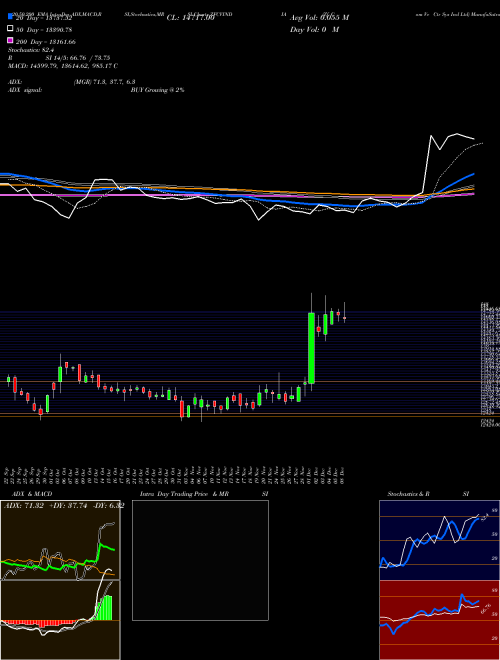Screen dimensions: 500x660
Task: Click the 'BUY Growing @ 2%' signal text
Action: [x=157, y=90]
